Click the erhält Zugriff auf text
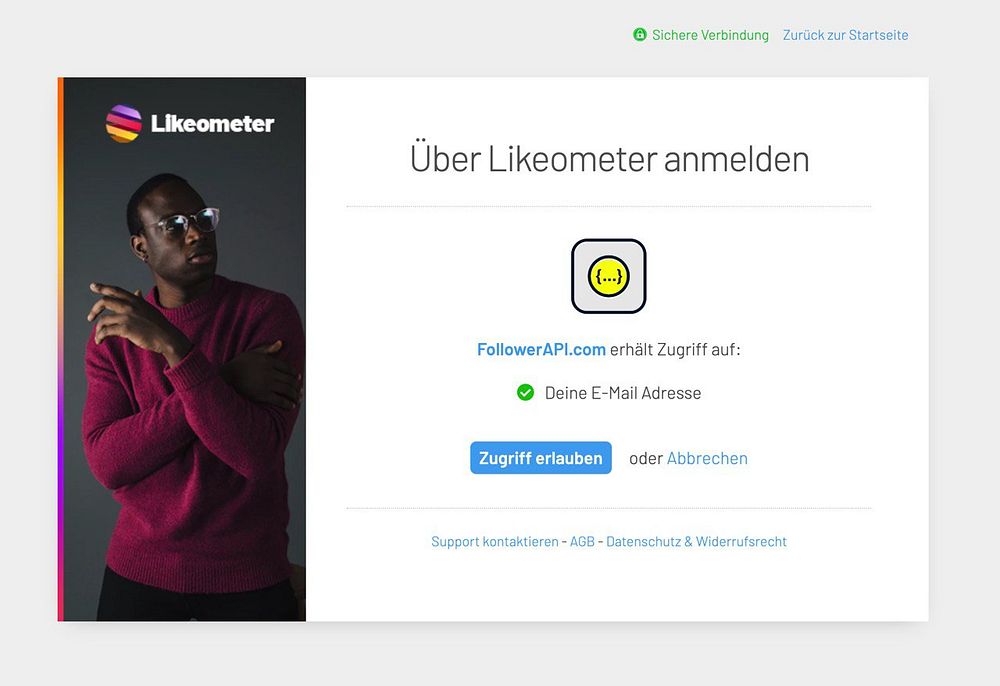 (x=675, y=349)
